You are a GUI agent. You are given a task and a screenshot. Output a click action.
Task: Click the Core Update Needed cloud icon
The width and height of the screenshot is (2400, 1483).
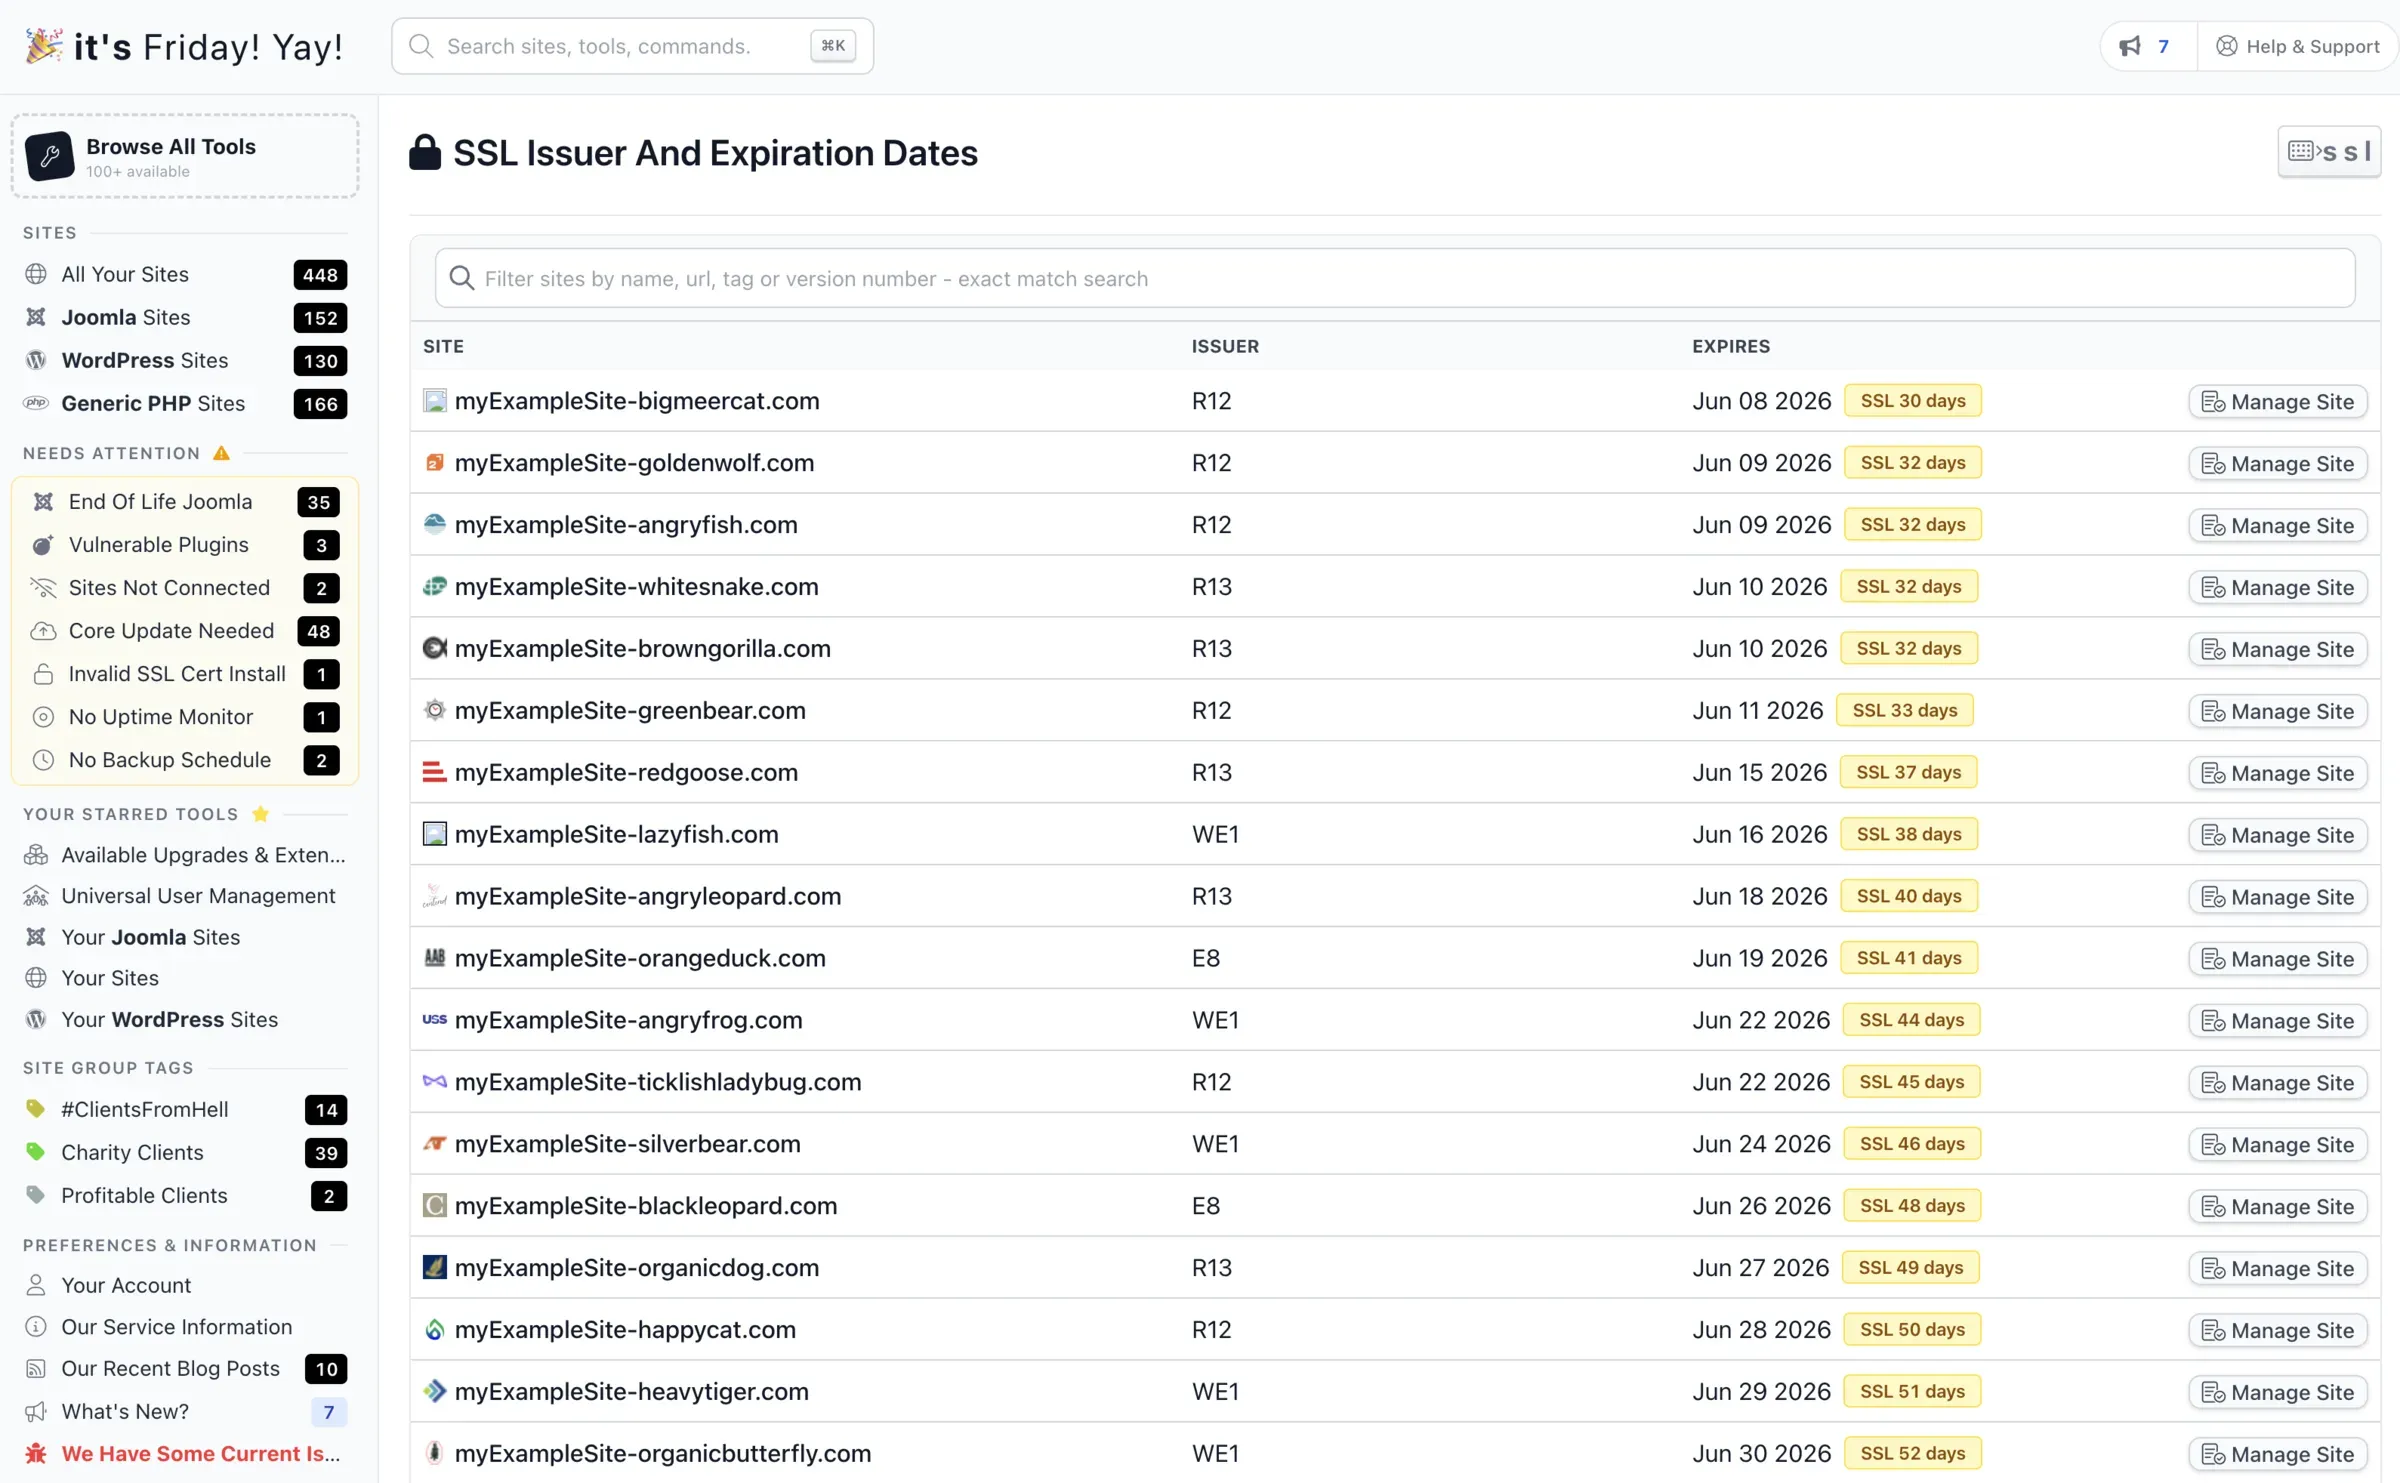tap(43, 631)
